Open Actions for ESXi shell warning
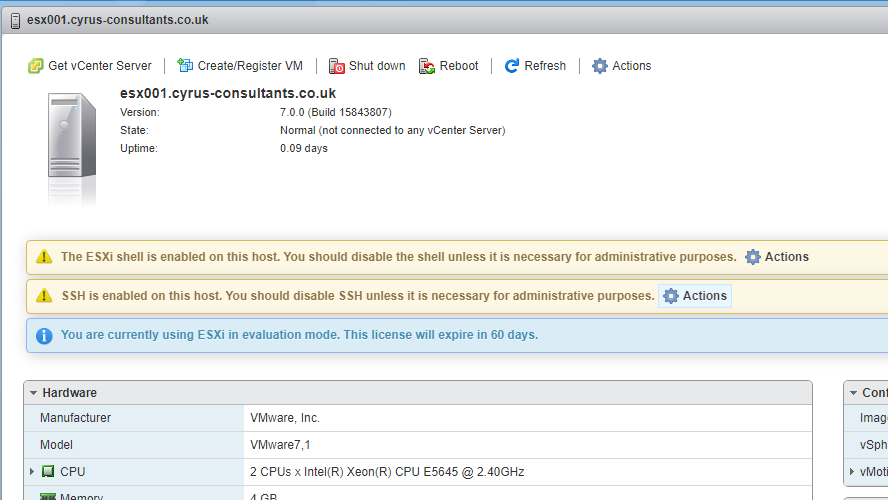The image size is (888, 500). pos(777,257)
